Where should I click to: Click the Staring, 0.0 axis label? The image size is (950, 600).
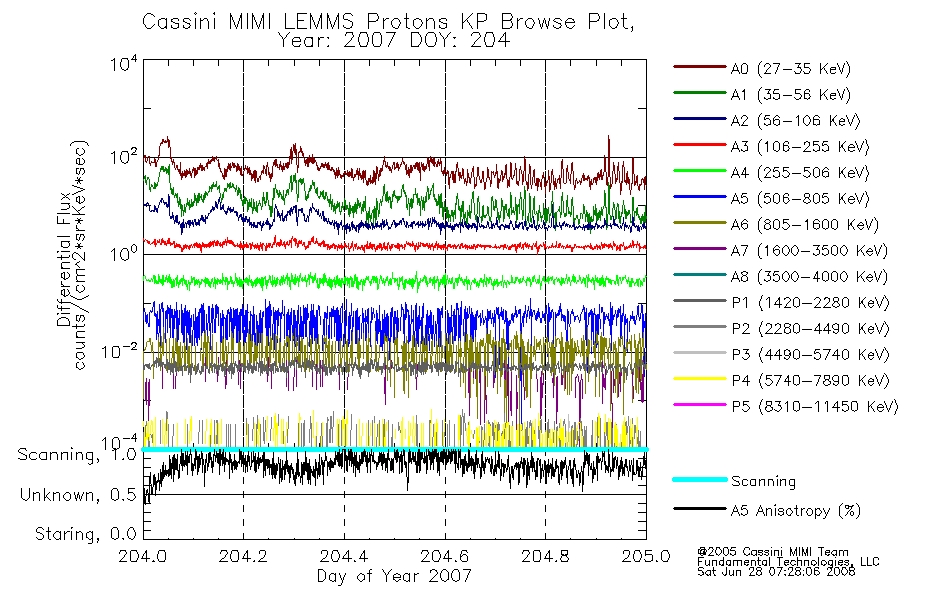click(86, 534)
